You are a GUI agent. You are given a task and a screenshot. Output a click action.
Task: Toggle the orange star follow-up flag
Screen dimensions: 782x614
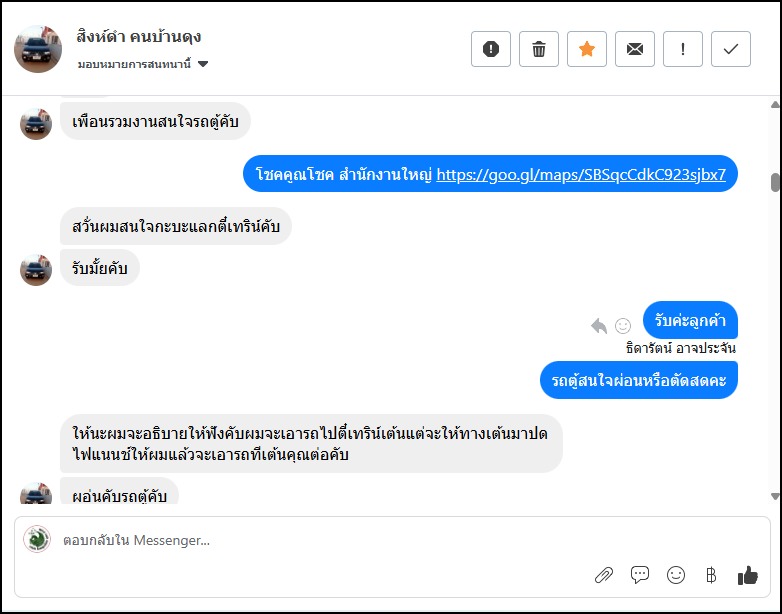[587, 49]
